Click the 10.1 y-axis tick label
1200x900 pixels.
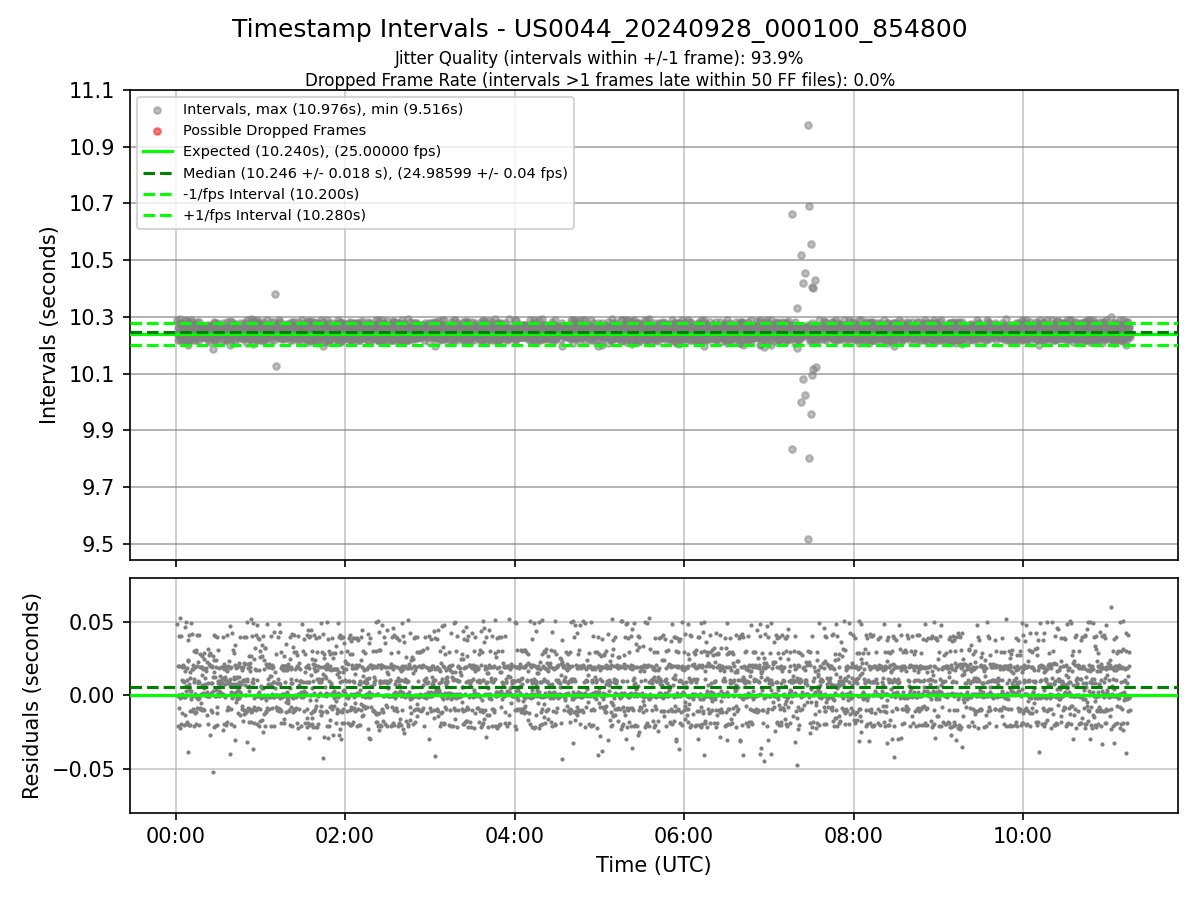point(93,374)
